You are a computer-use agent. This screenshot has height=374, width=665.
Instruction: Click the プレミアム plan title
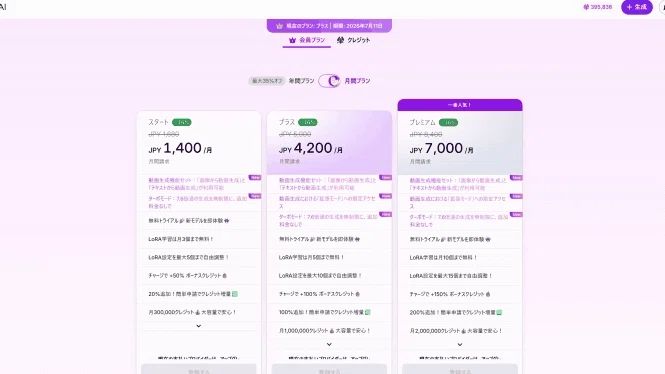(x=422, y=123)
